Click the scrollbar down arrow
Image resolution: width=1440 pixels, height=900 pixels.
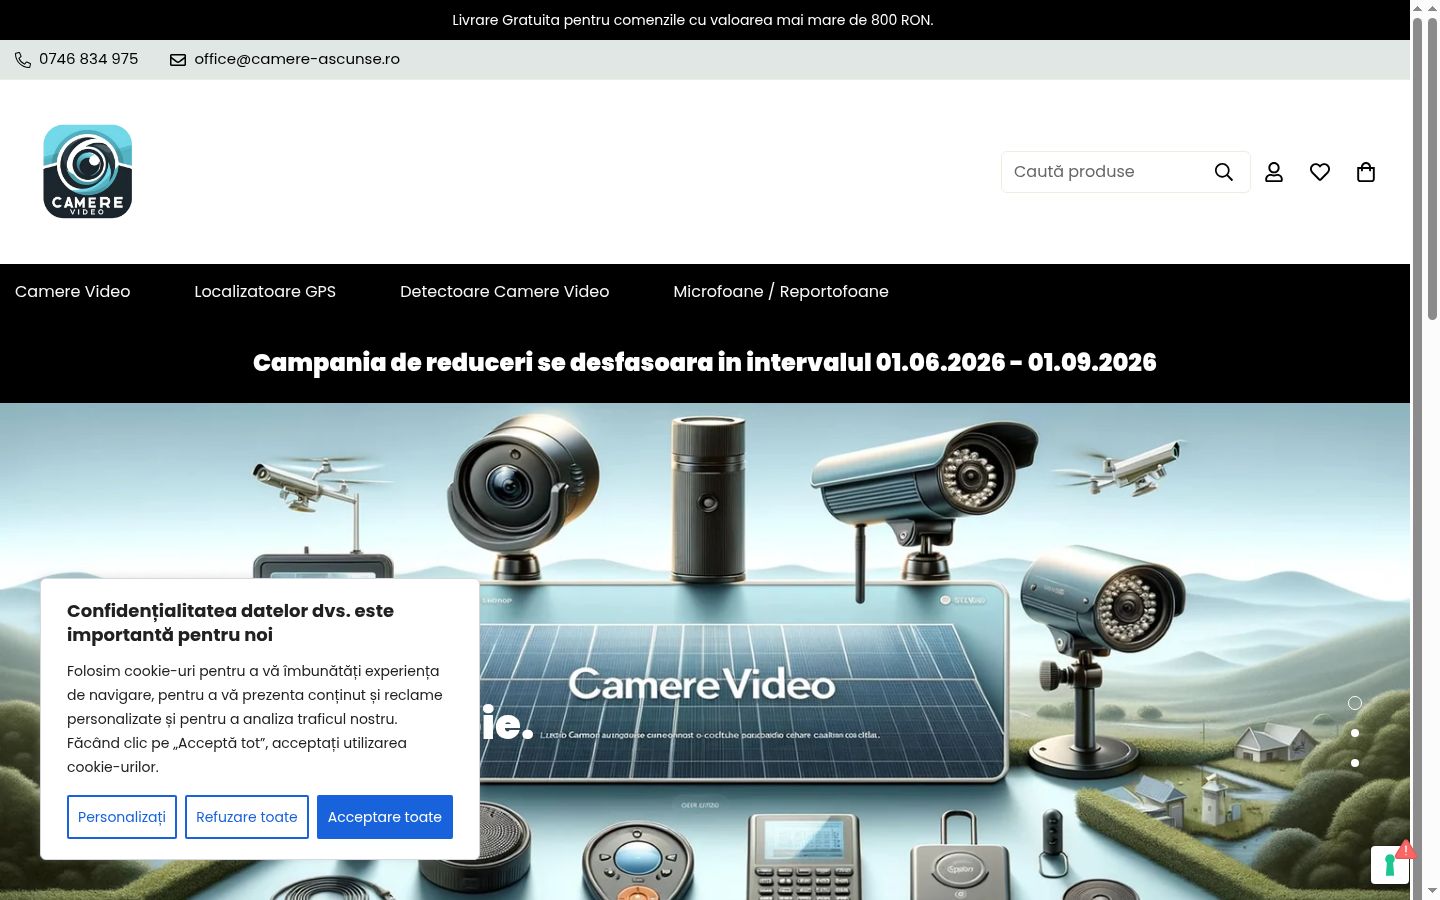point(1432,890)
